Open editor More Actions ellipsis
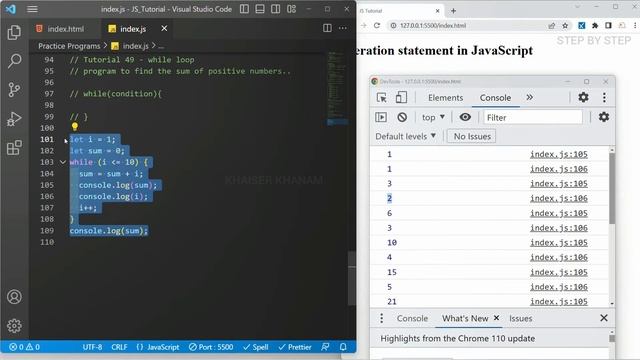Screen dimensions: 640x360 343,28
